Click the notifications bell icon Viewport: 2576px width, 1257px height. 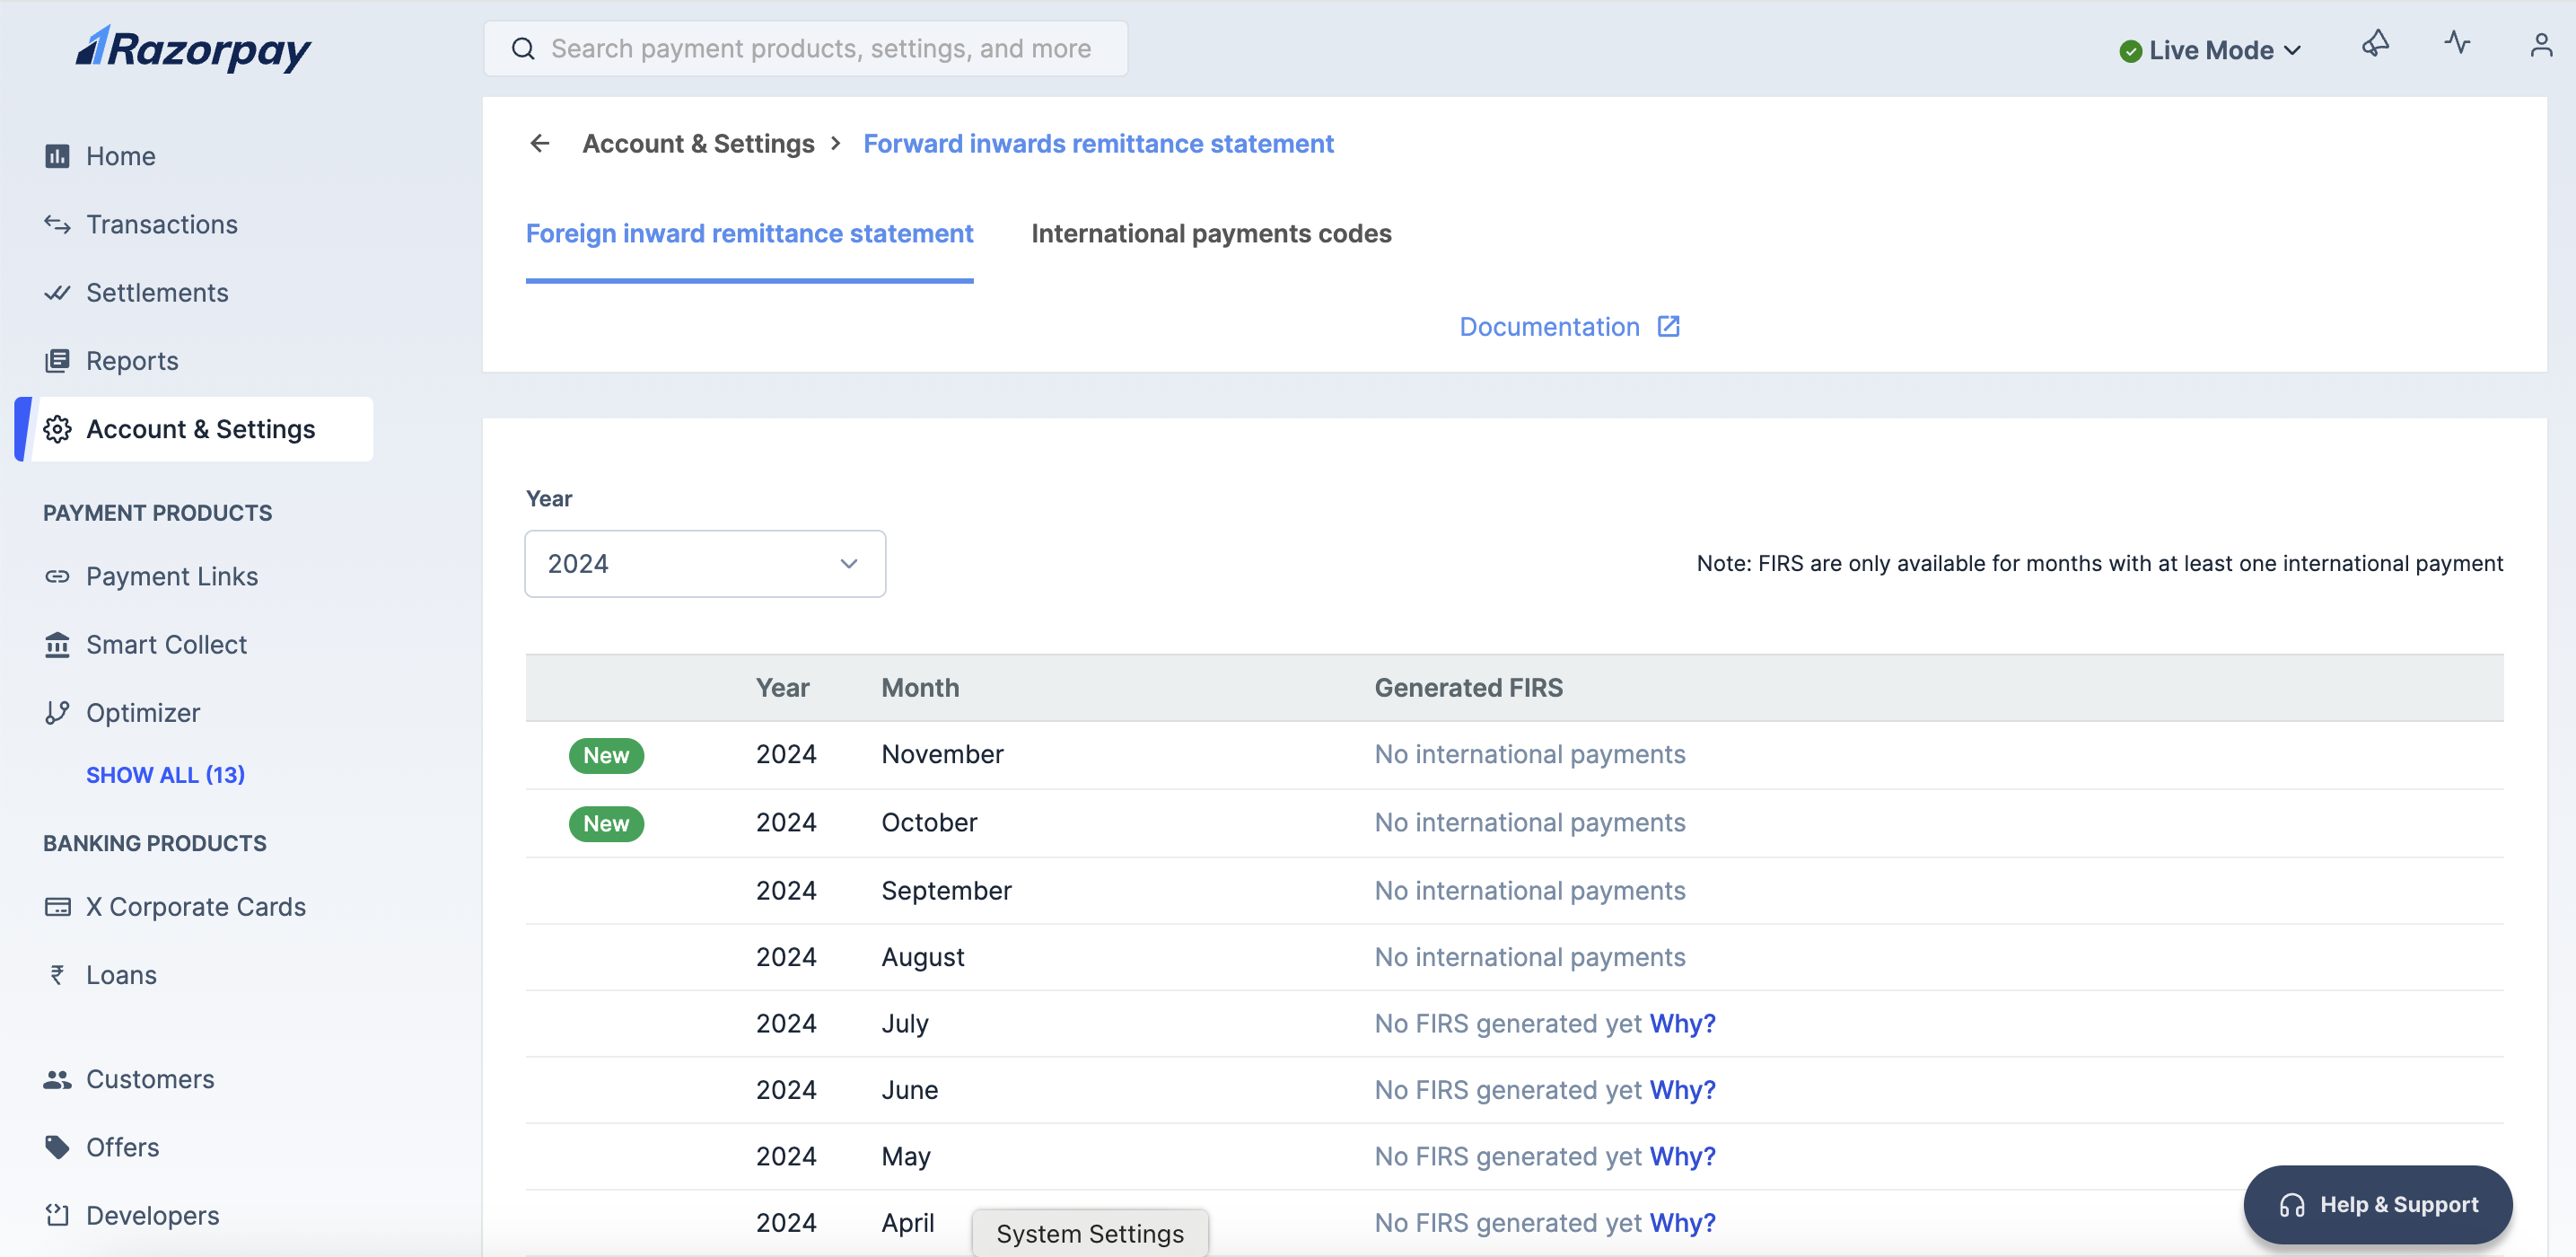point(2376,46)
